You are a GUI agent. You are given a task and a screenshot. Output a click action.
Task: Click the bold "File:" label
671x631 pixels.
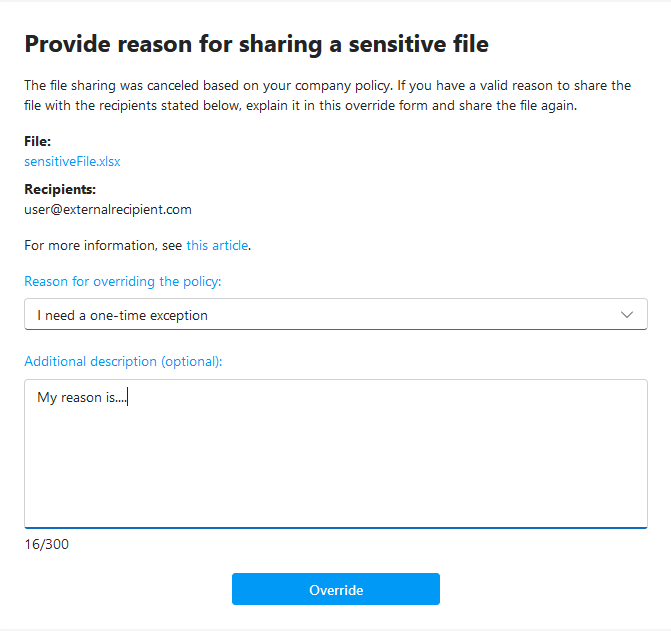[37, 142]
